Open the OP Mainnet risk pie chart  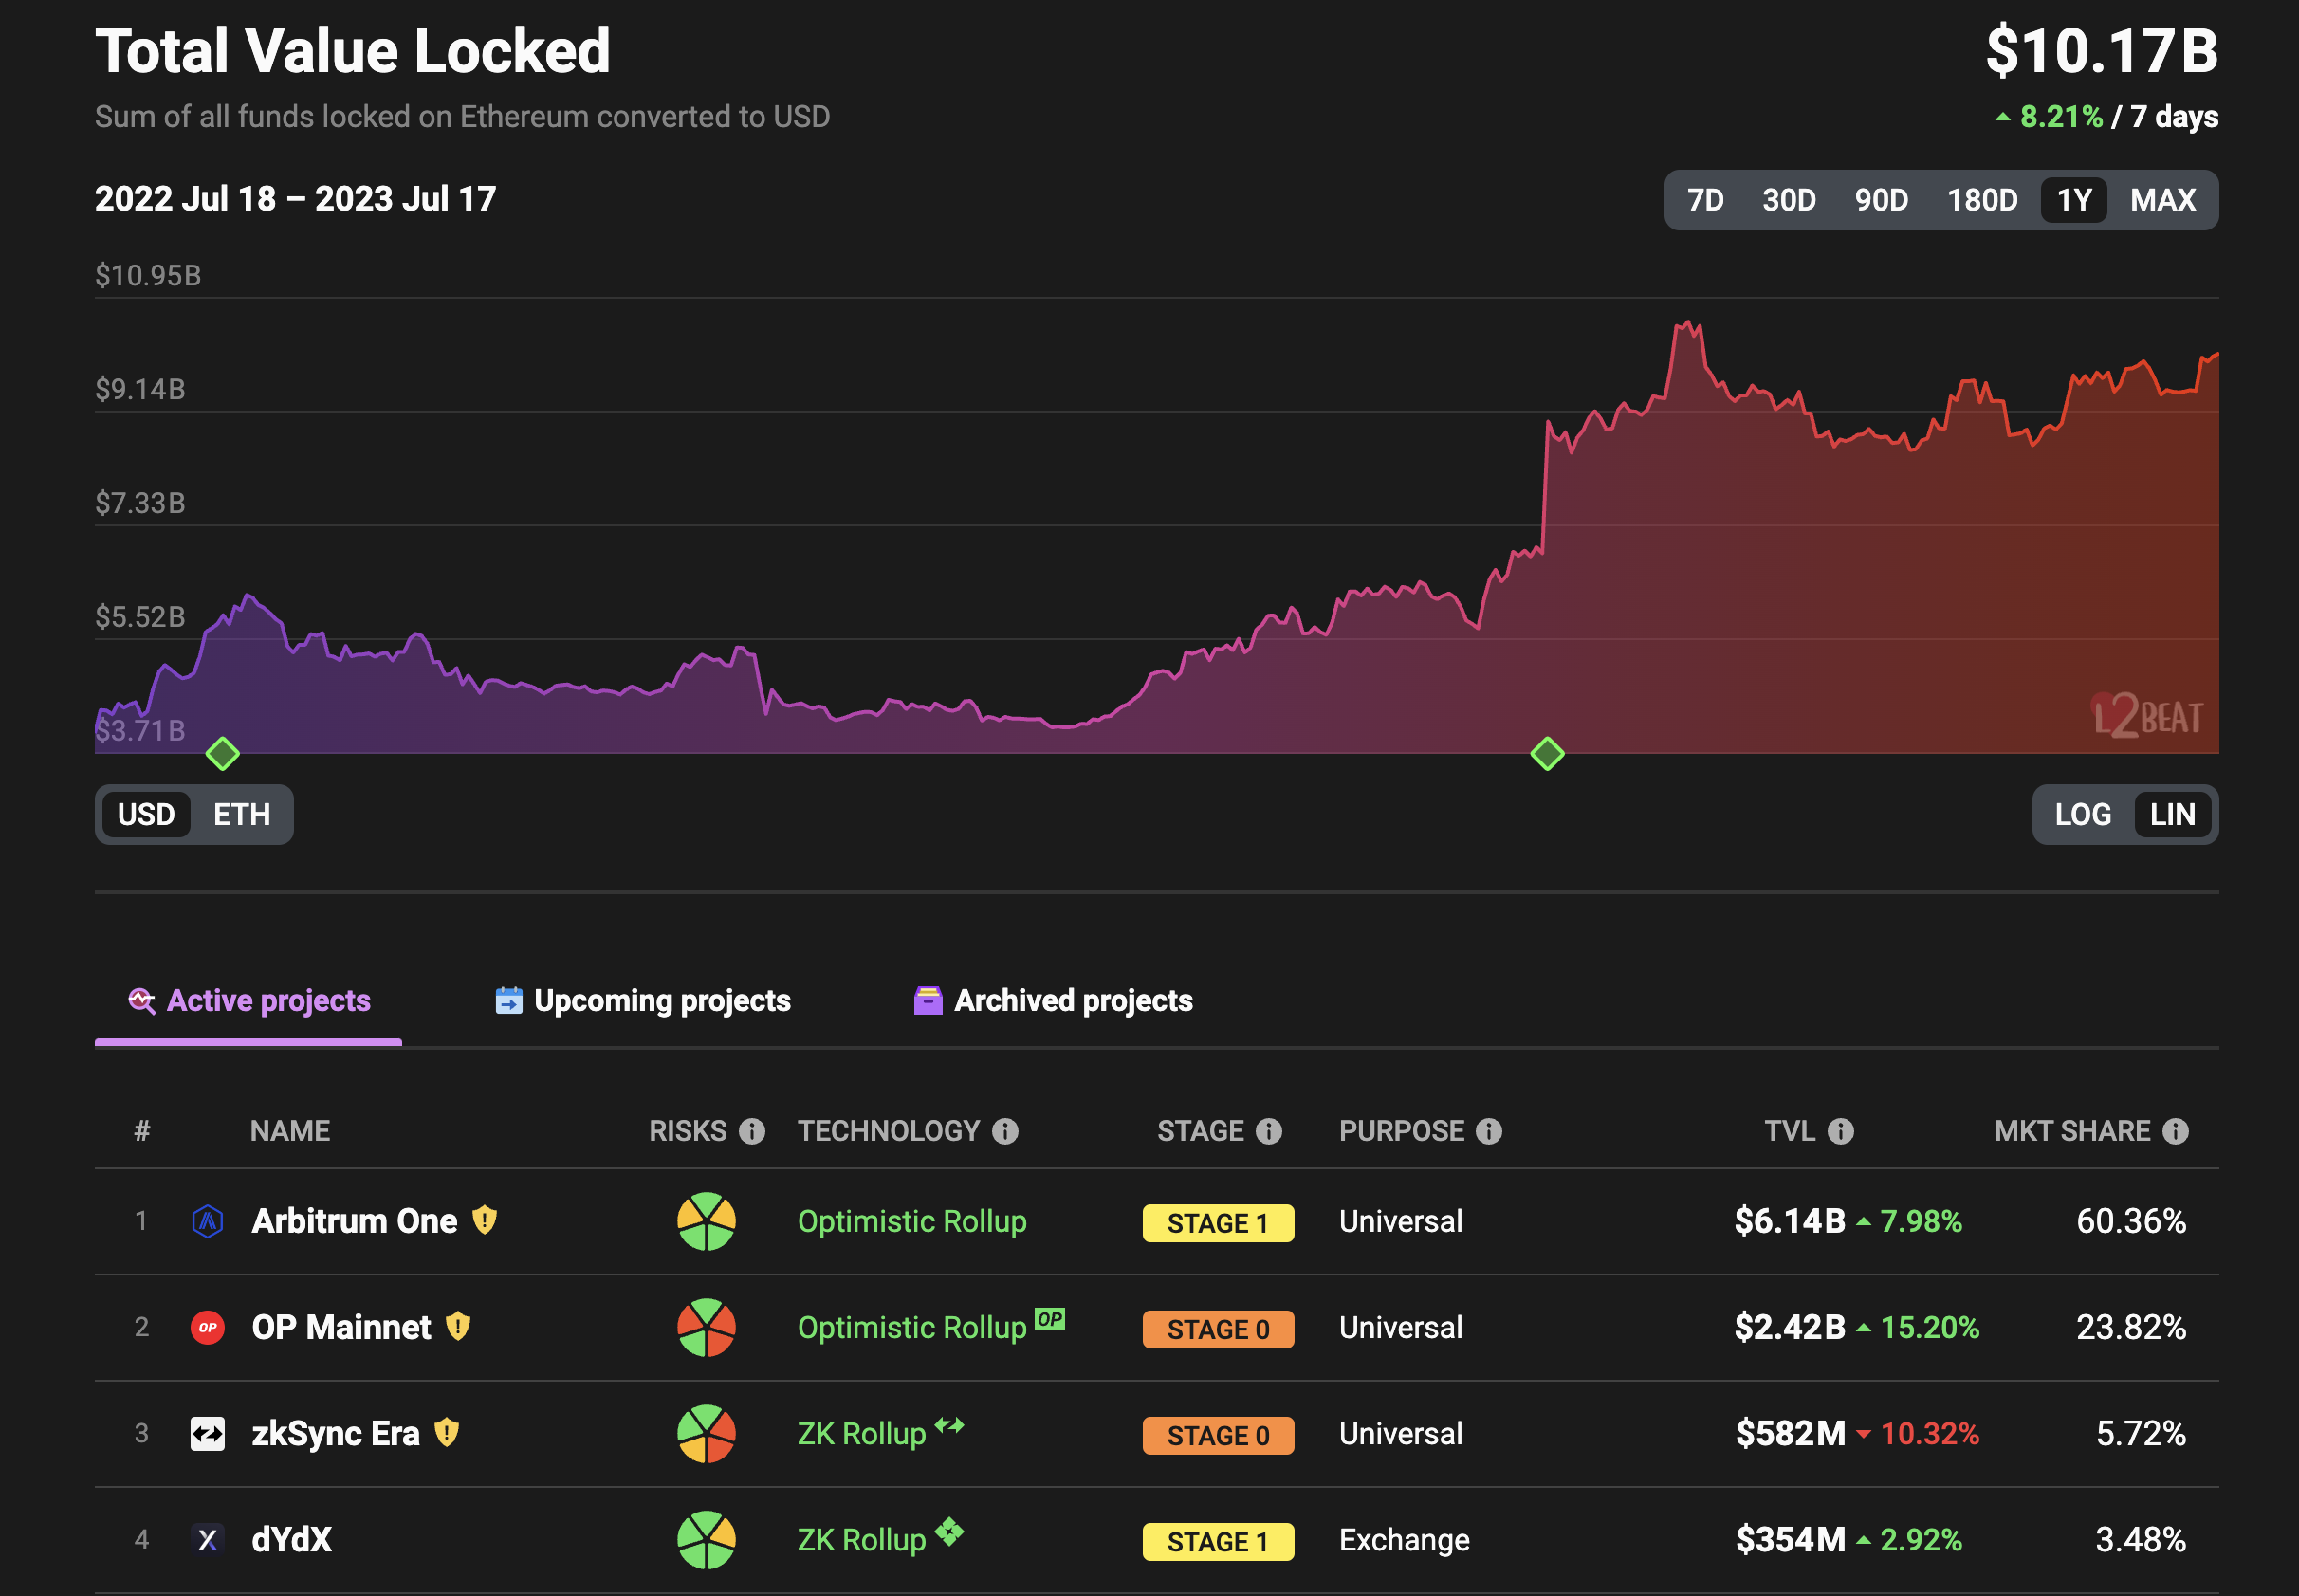point(706,1328)
